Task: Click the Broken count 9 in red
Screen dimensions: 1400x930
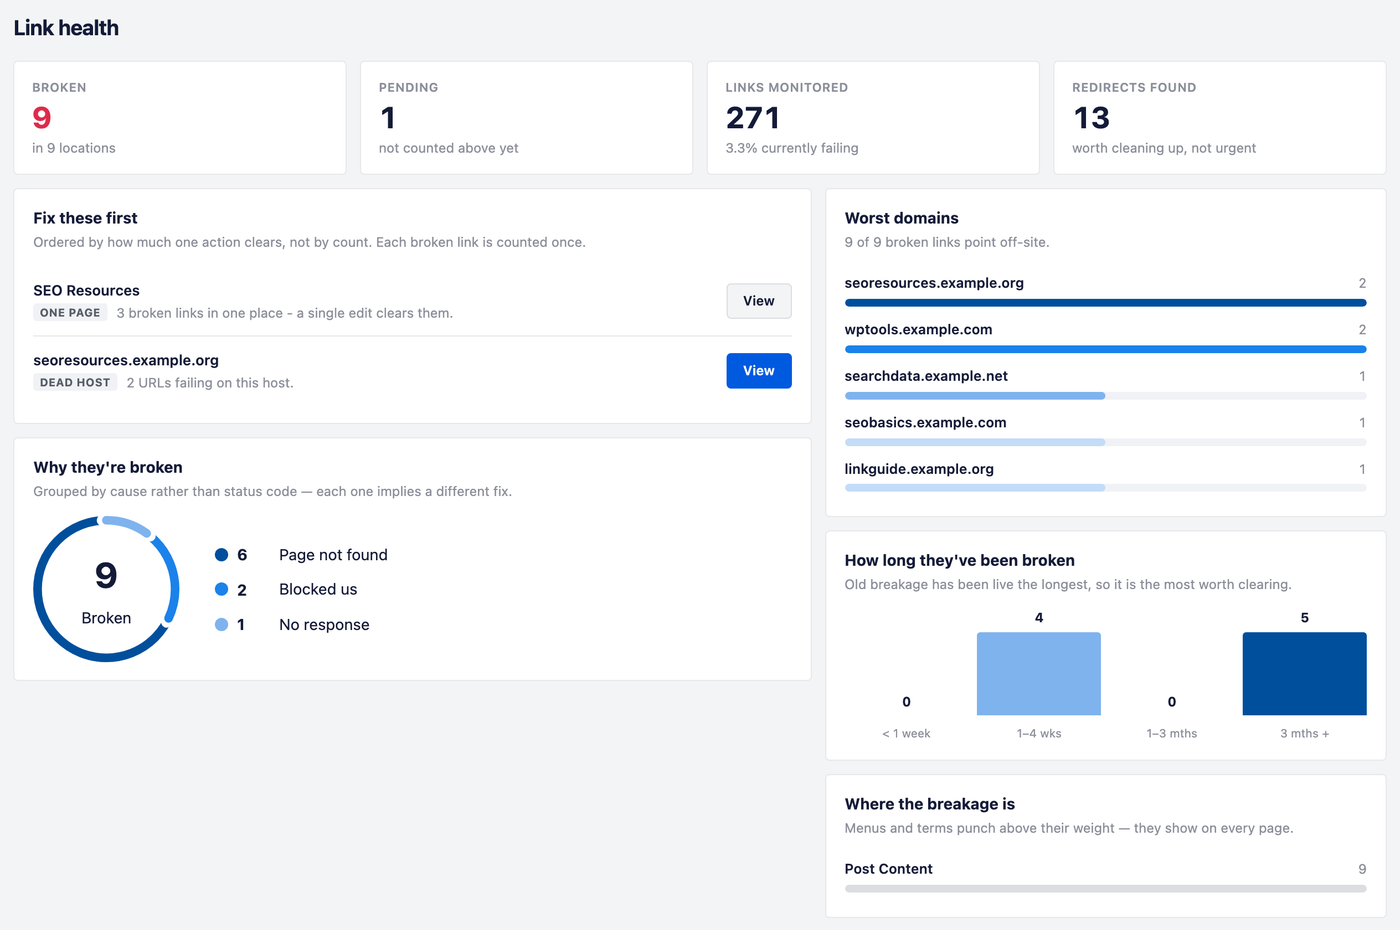Action: point(42,118)
